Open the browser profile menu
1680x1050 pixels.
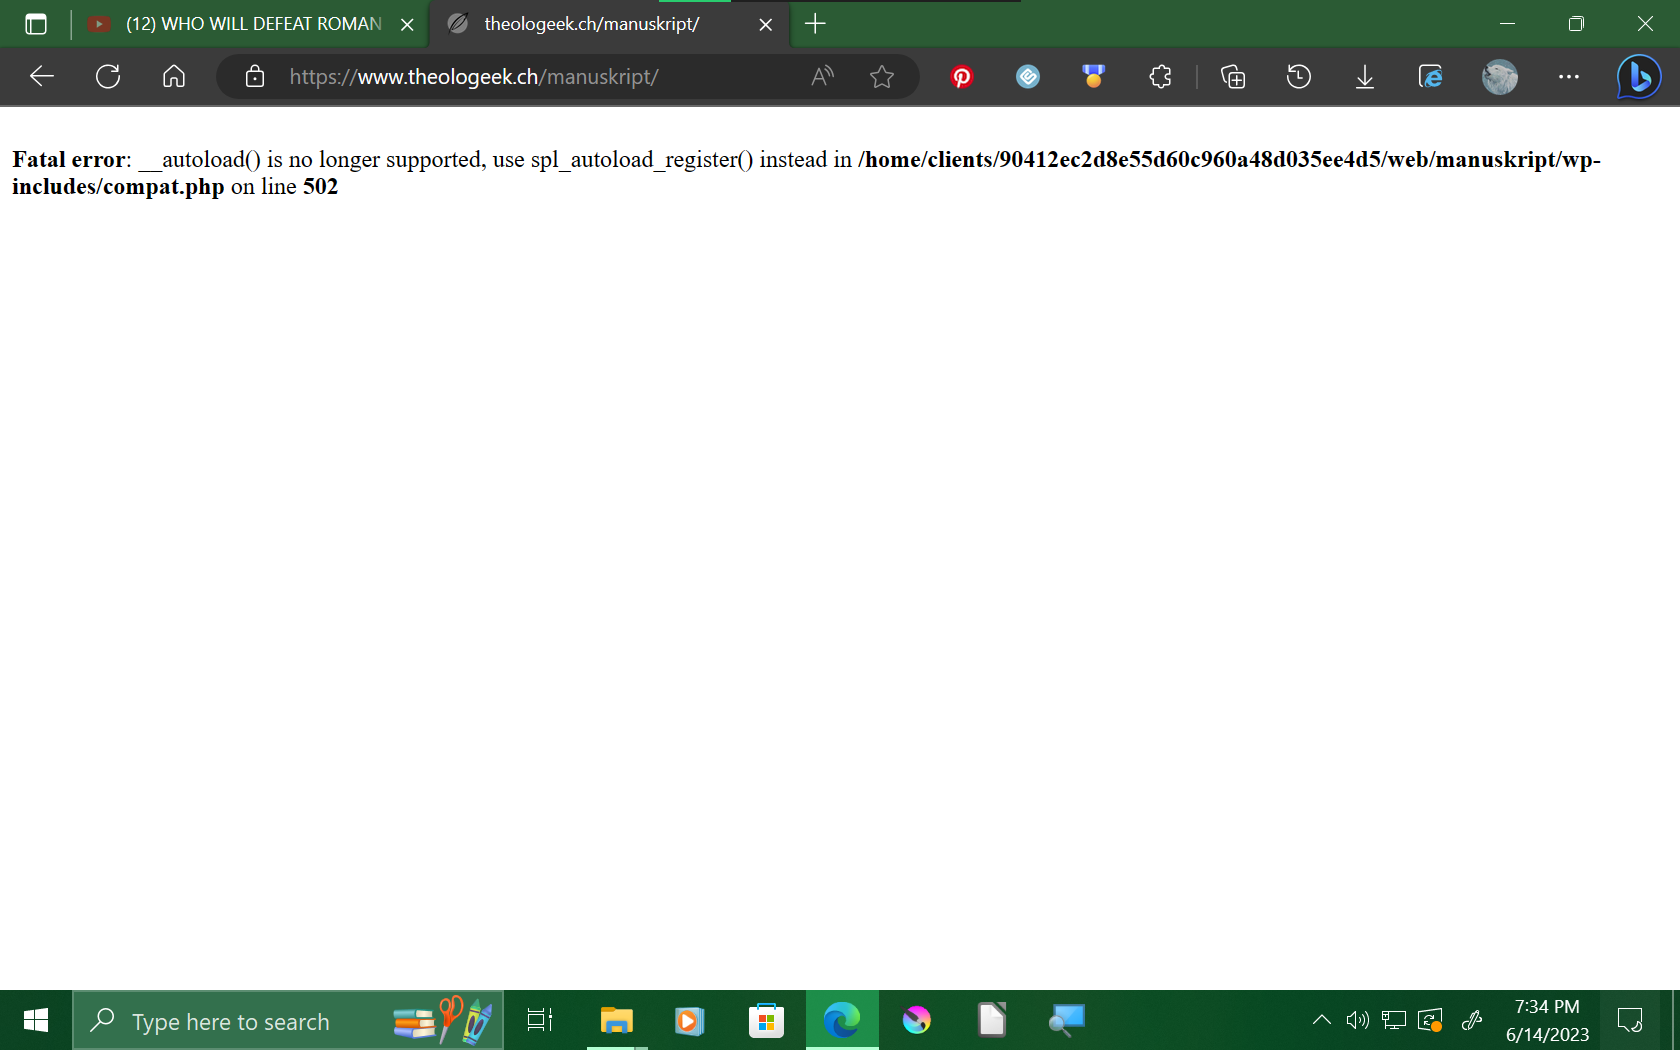click(1499, 76)
